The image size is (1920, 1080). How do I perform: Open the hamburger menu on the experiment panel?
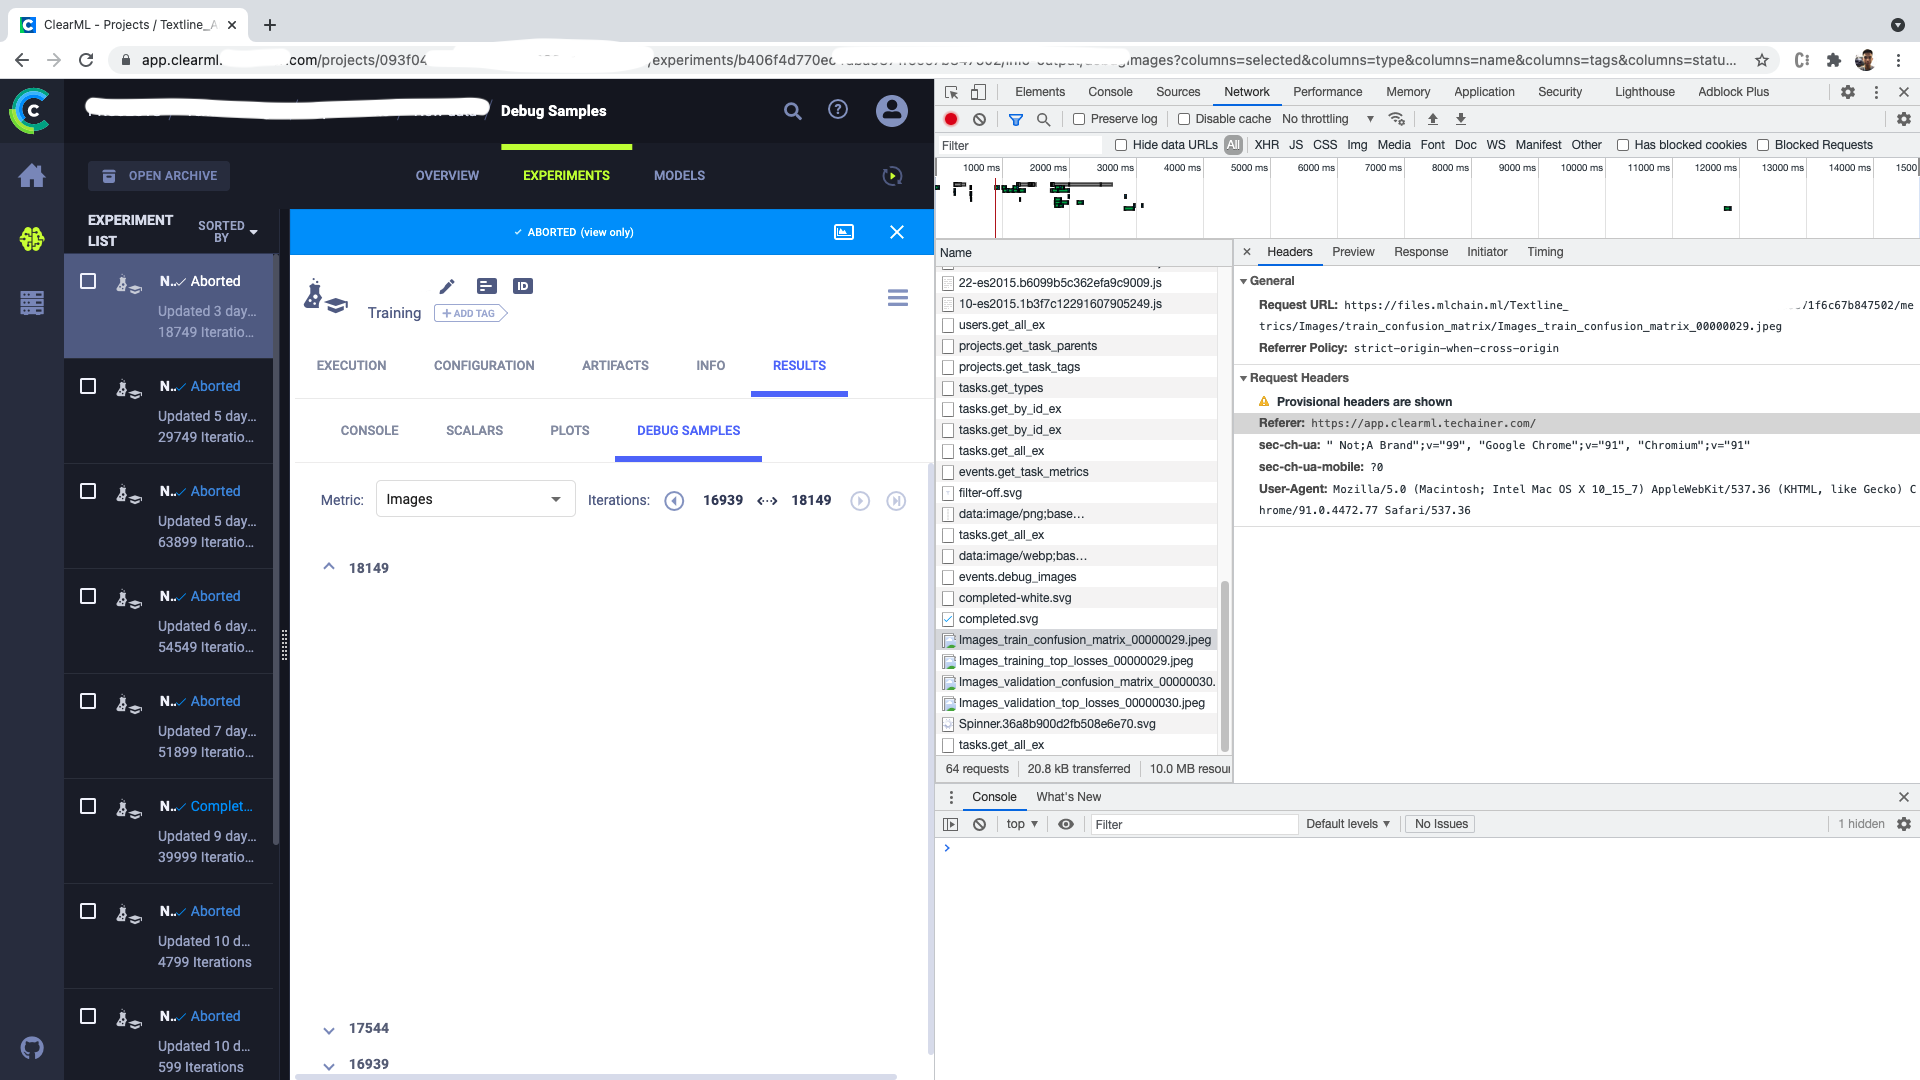[897, 297]
